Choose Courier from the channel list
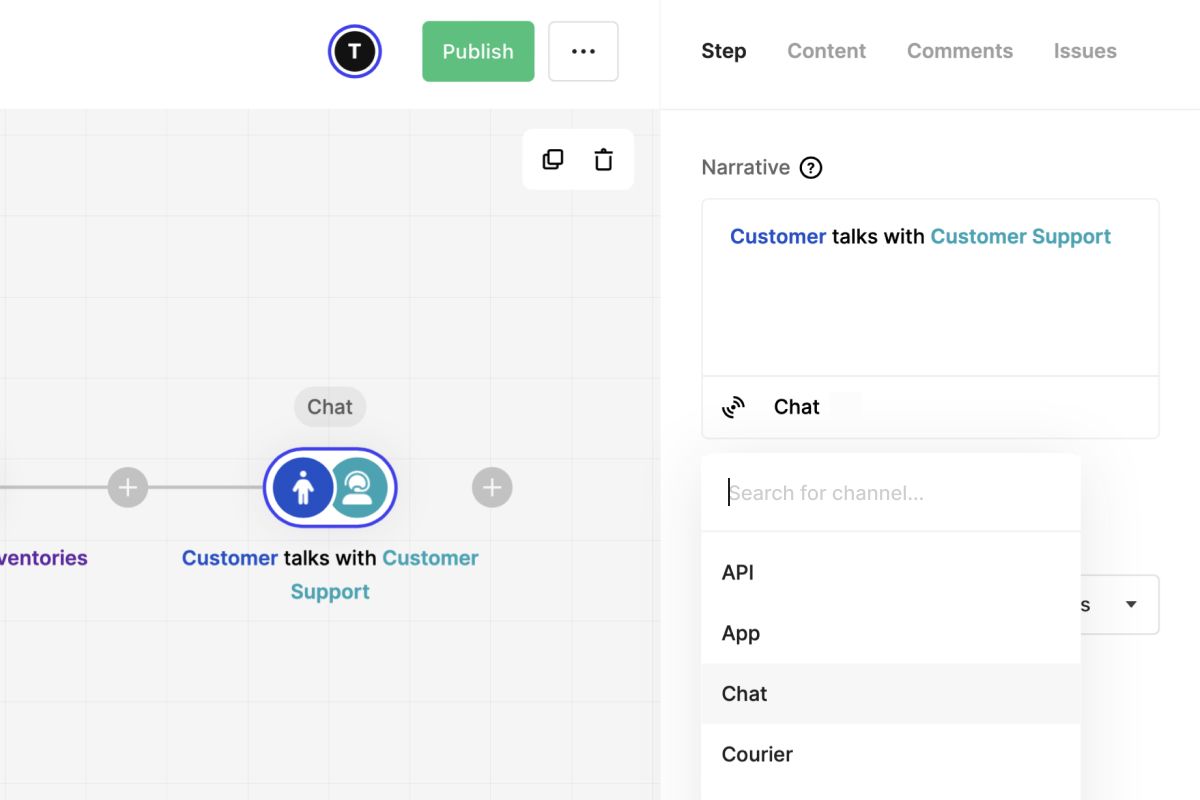The width and height of the screenshot is (1200, 800). click(891, 754)
